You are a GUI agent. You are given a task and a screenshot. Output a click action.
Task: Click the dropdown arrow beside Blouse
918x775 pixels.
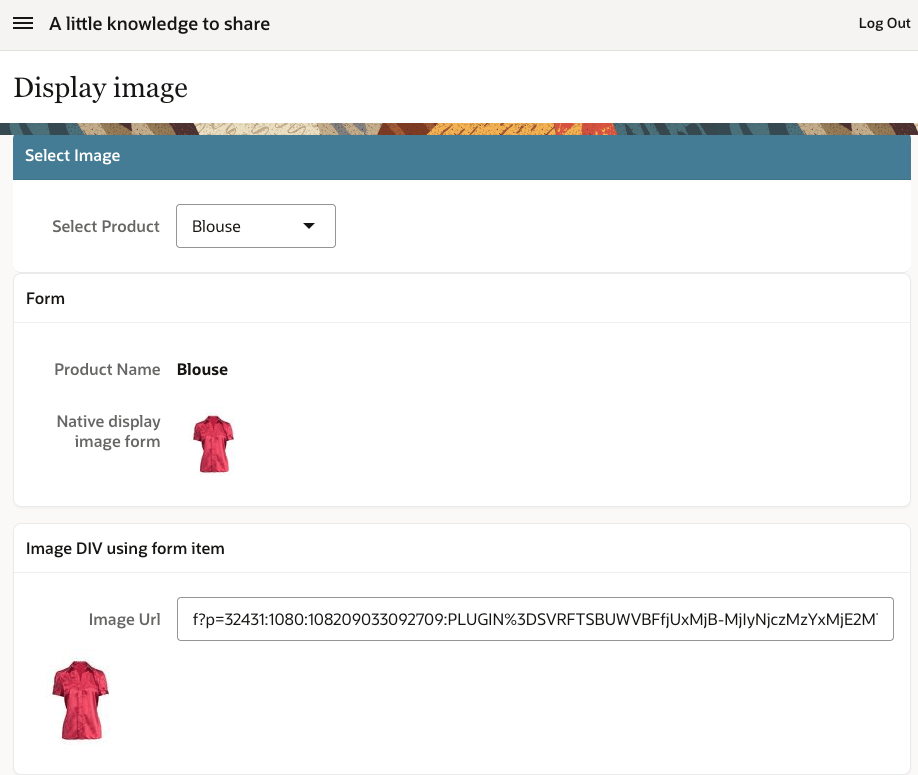309,226
